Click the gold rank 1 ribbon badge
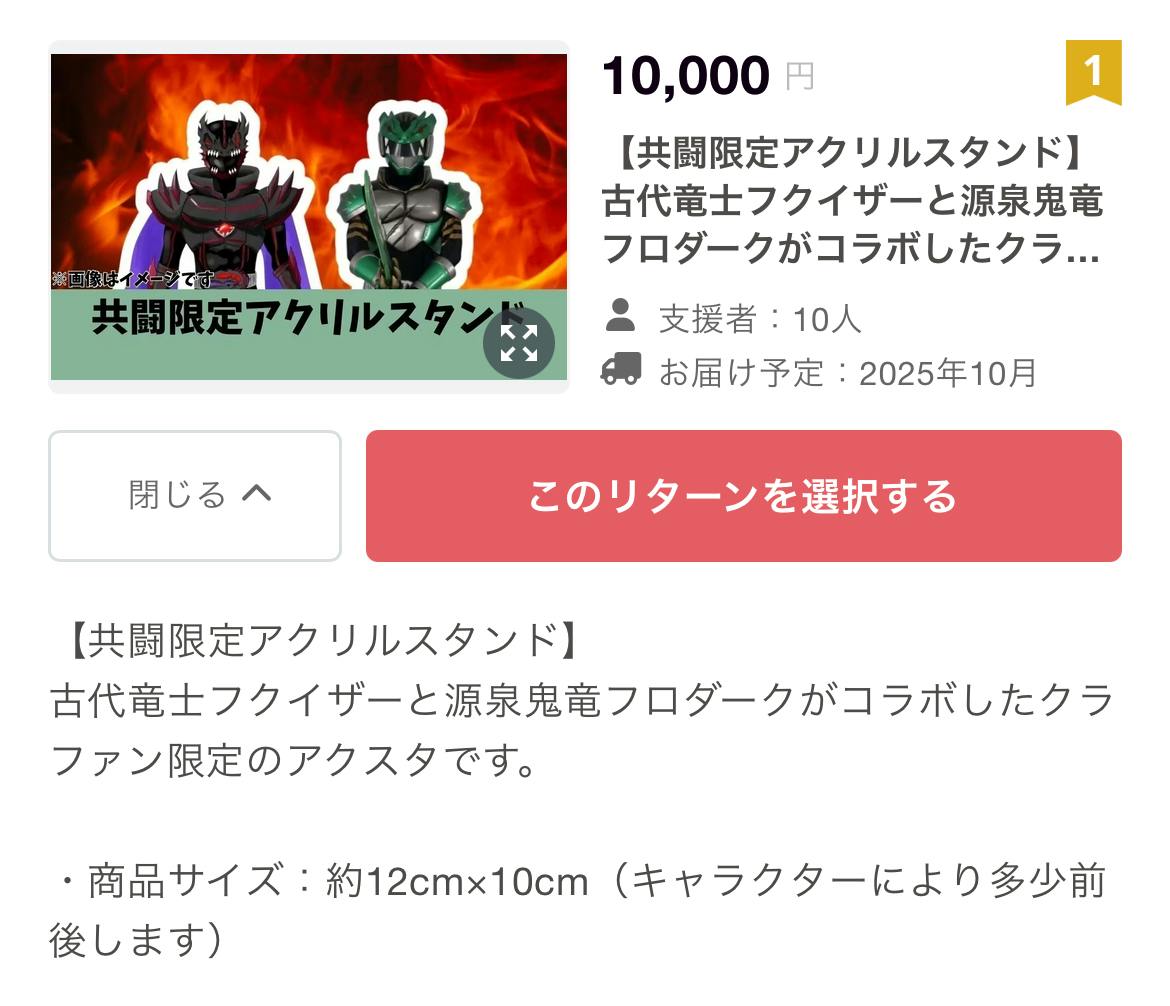 [x=1093, y=72]
